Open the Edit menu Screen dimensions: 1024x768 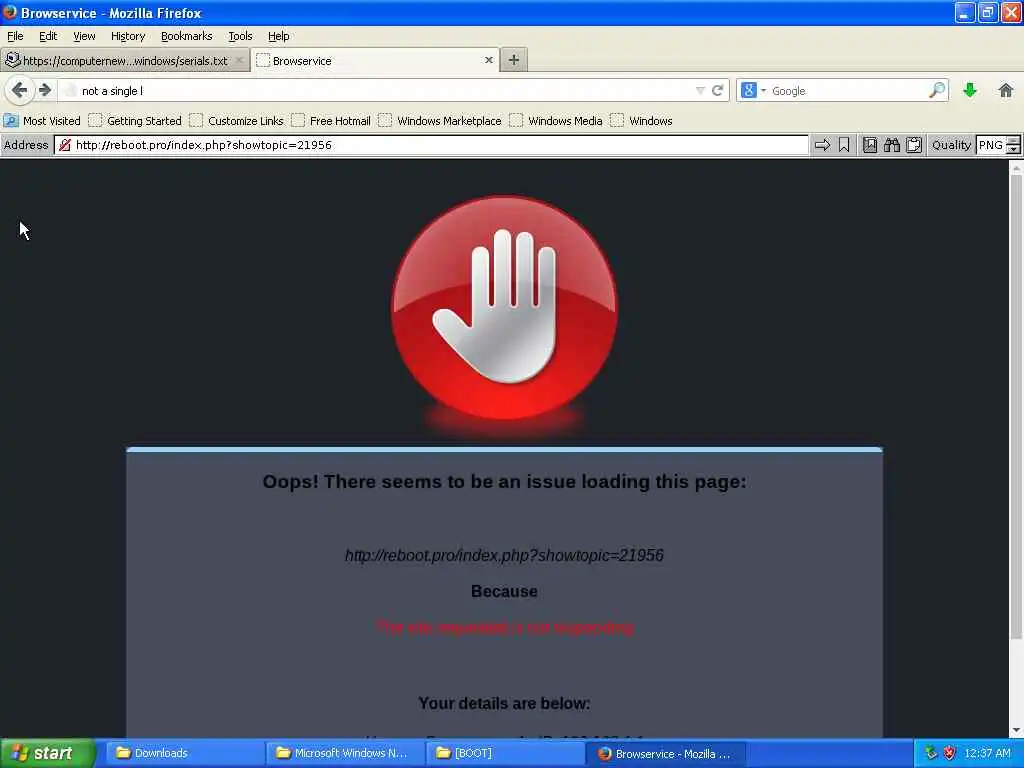click(48, 36)
